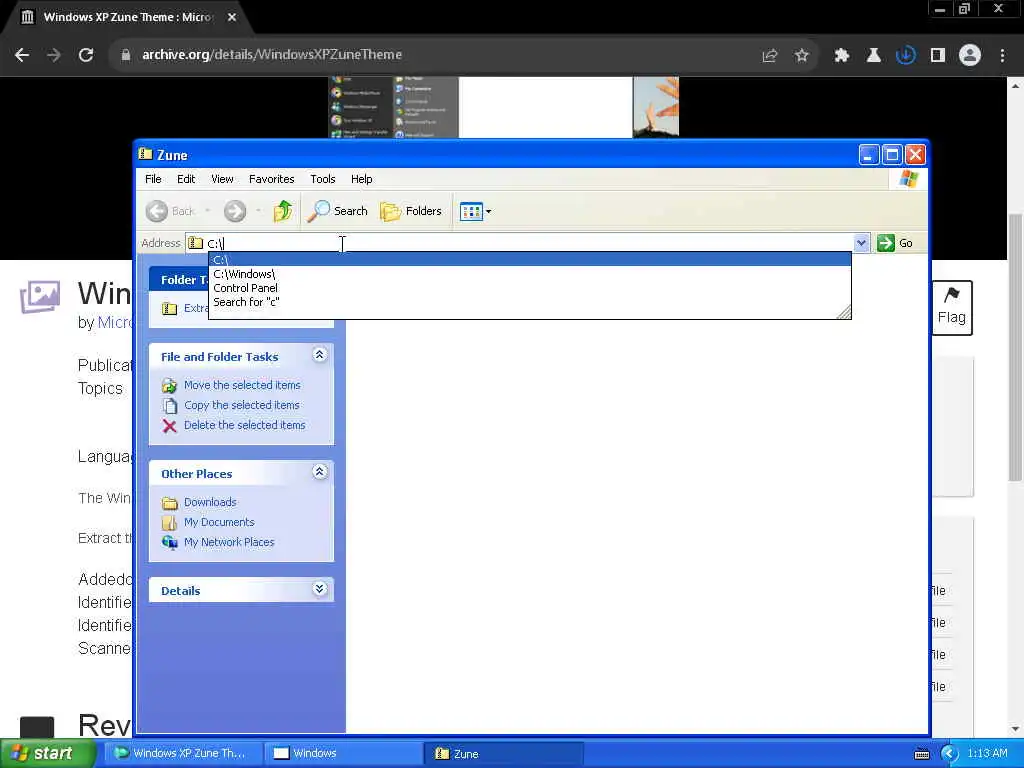The width and height of the screenshot is (1024, 768).
Task: Click the orange thumbnail image on archive page
Action: coord(656,107)
